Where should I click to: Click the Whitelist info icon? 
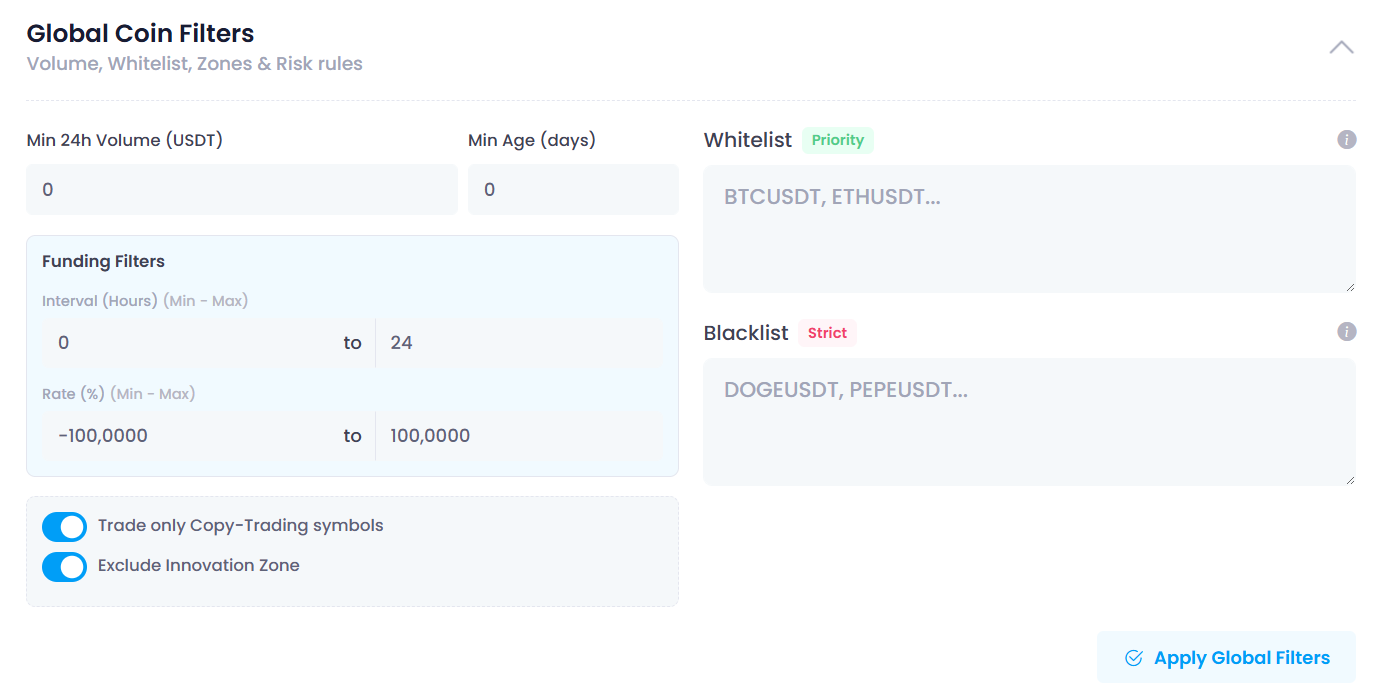(1346, 140)
